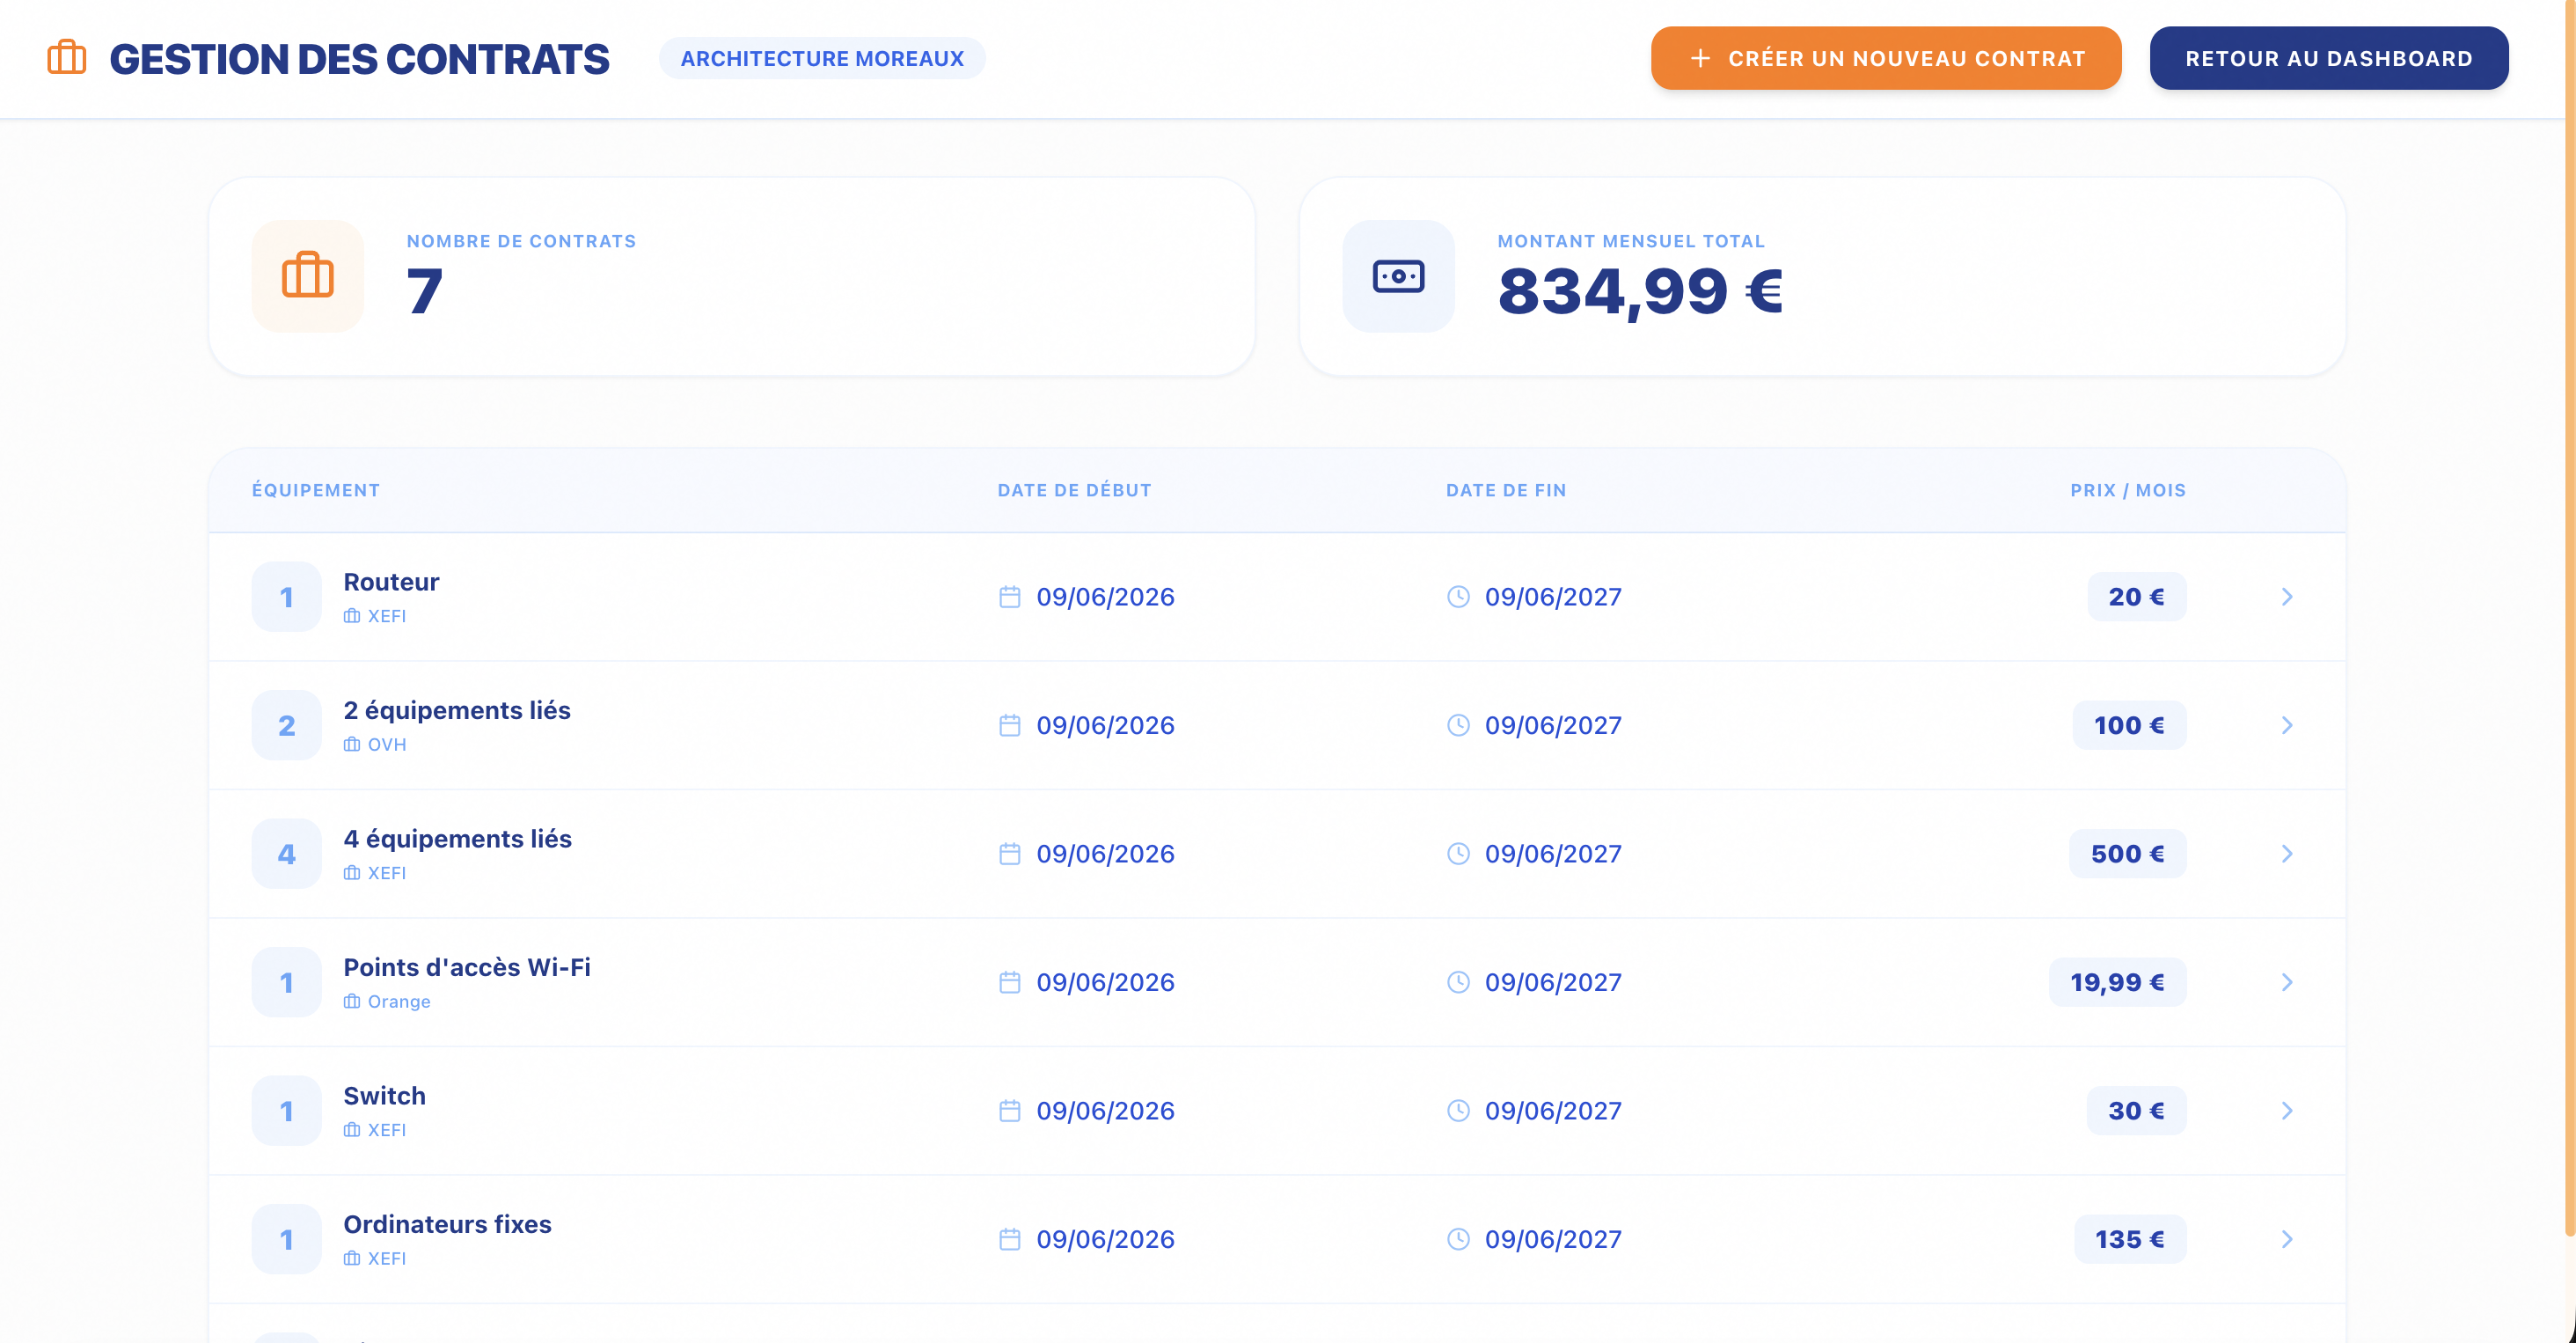Click the vertical scrollbar on the right edge
Image resolution: width=2576 pixels, height=1343 pixels.
(2569, 620)
